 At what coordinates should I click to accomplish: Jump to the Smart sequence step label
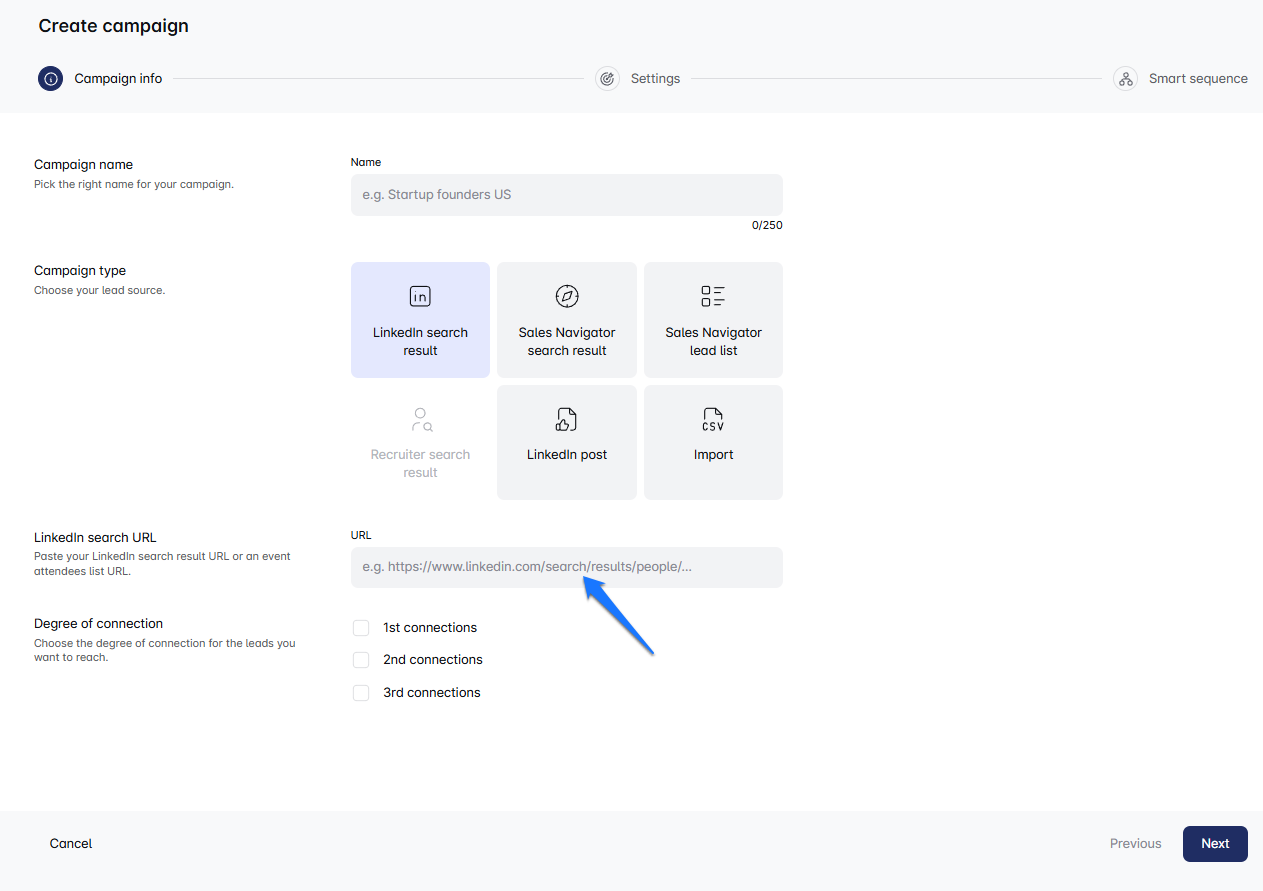(x=1197, y=78)
